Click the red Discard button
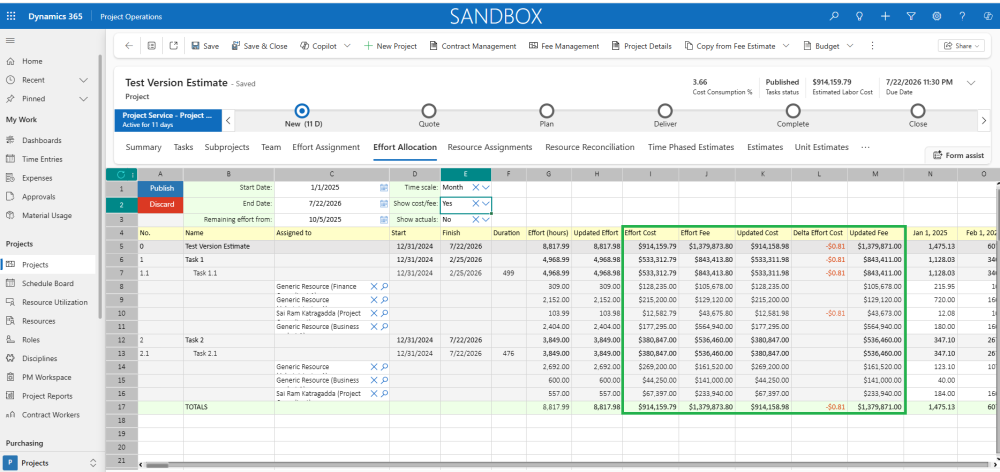The image size is (1000, 472). (x=161, y=204)
